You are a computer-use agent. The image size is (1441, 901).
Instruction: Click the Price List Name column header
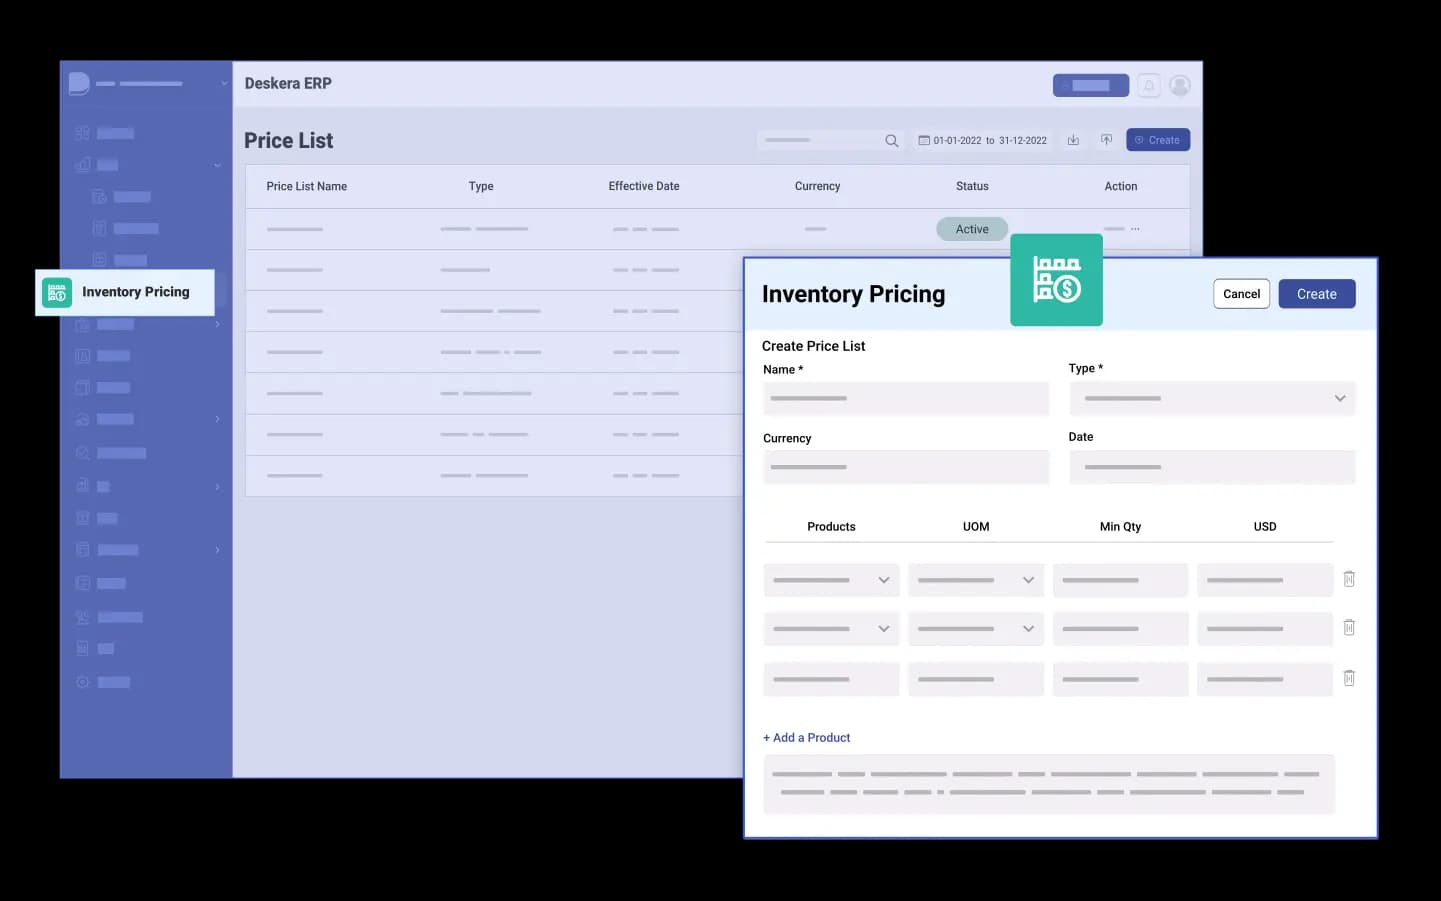(307, 187)
